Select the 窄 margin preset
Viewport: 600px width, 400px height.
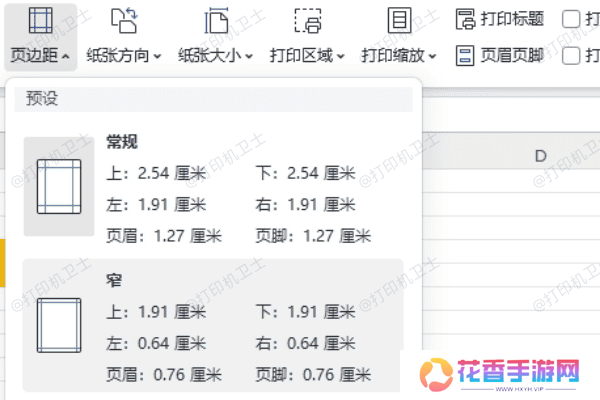(213, 325)
